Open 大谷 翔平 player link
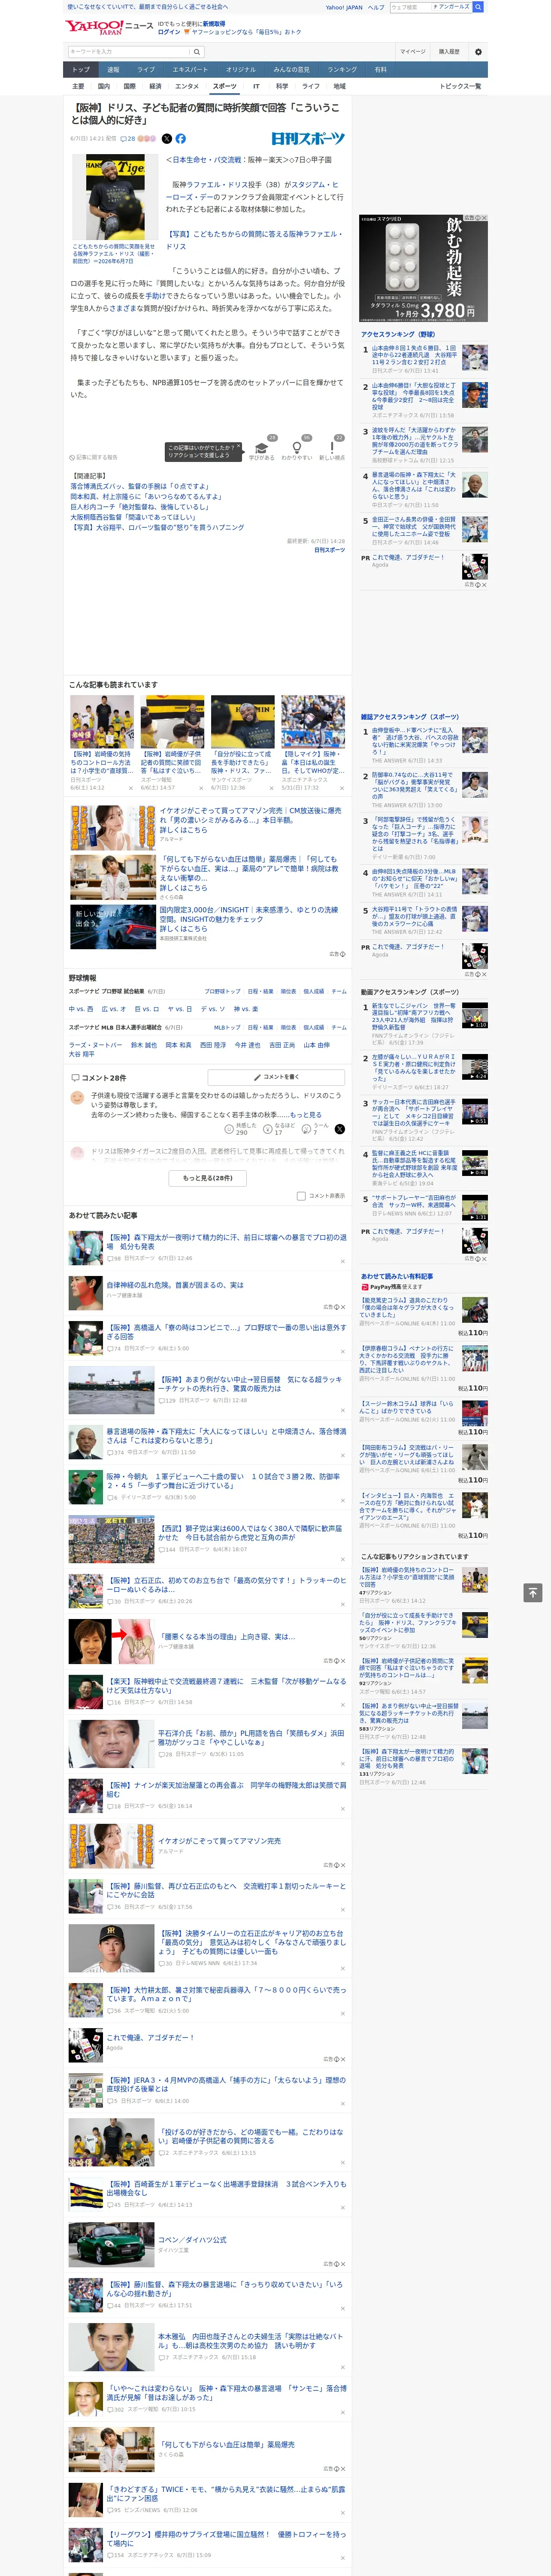 [x=82, y=1054]
